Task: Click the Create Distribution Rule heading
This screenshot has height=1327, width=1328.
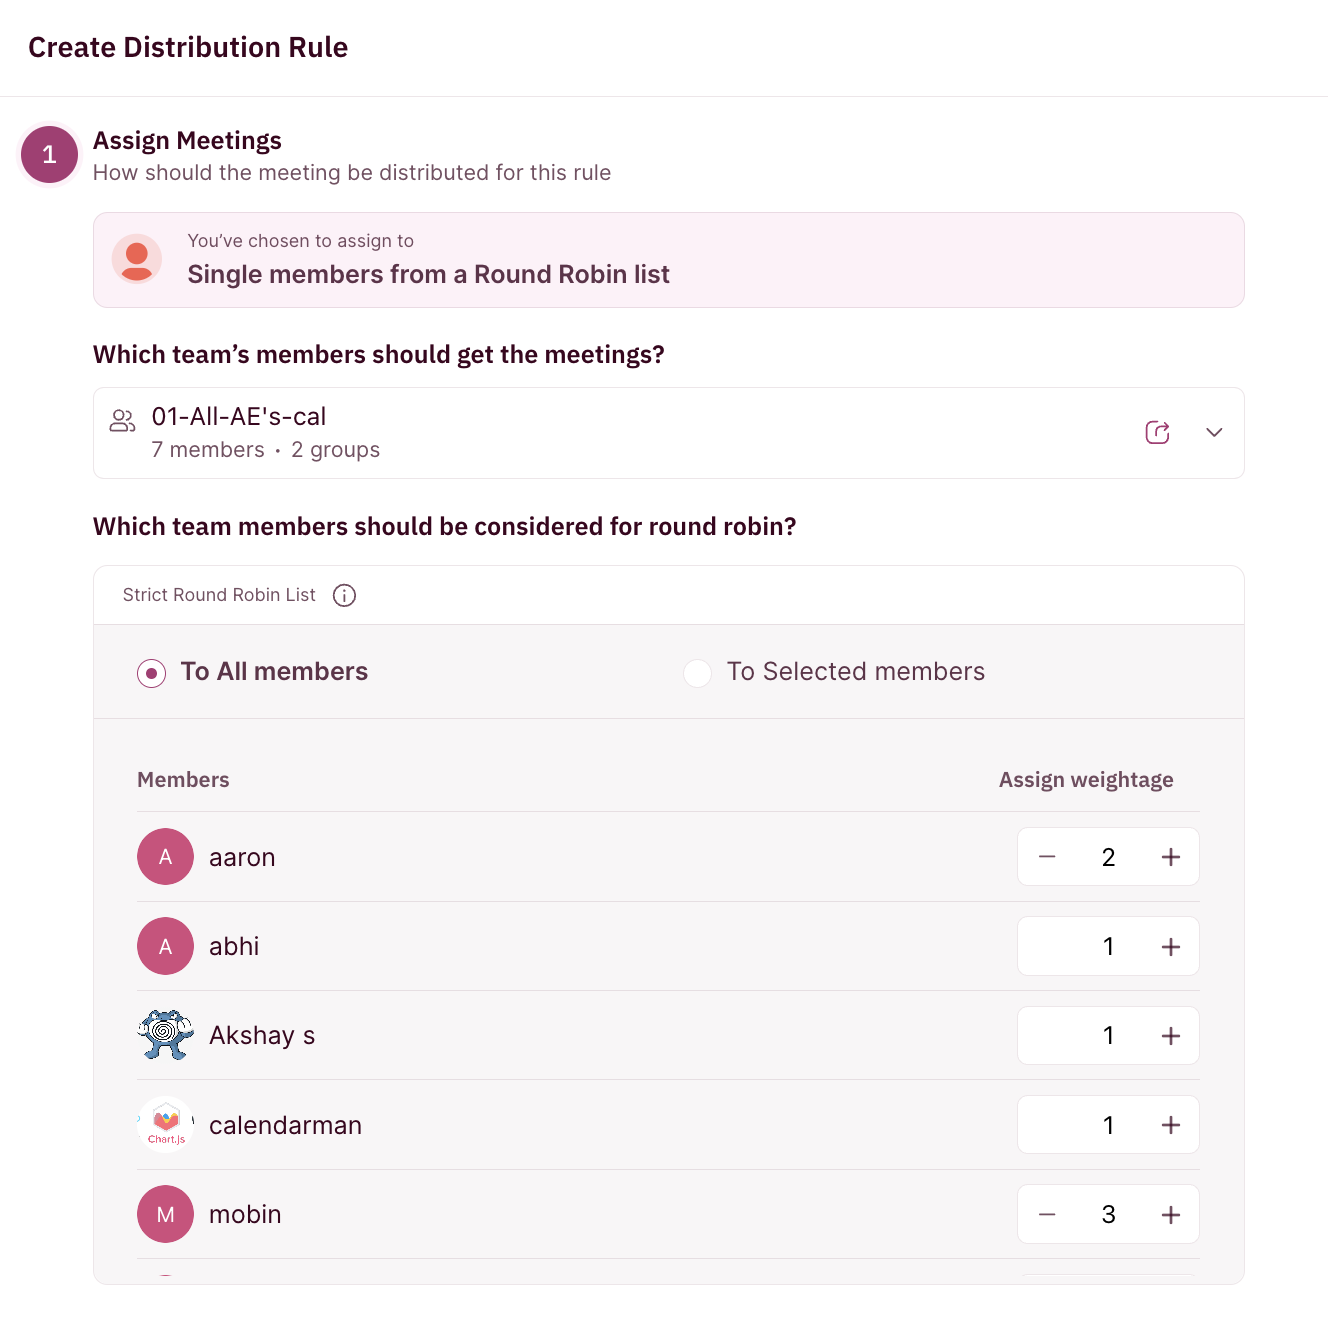Action: point(188,47)
